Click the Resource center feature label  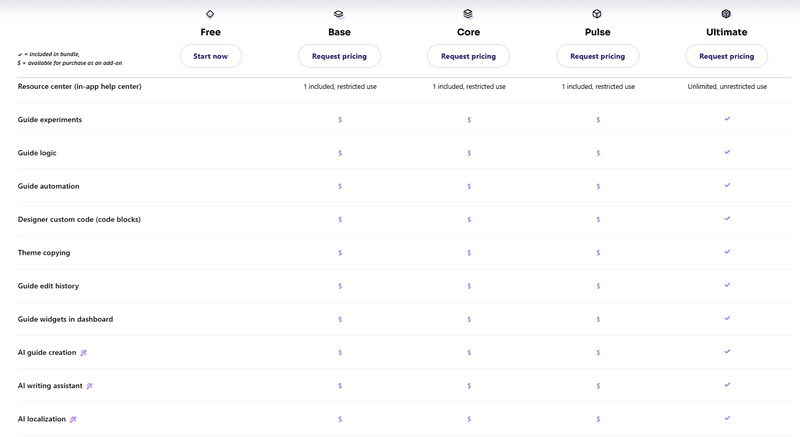(79, 87)
